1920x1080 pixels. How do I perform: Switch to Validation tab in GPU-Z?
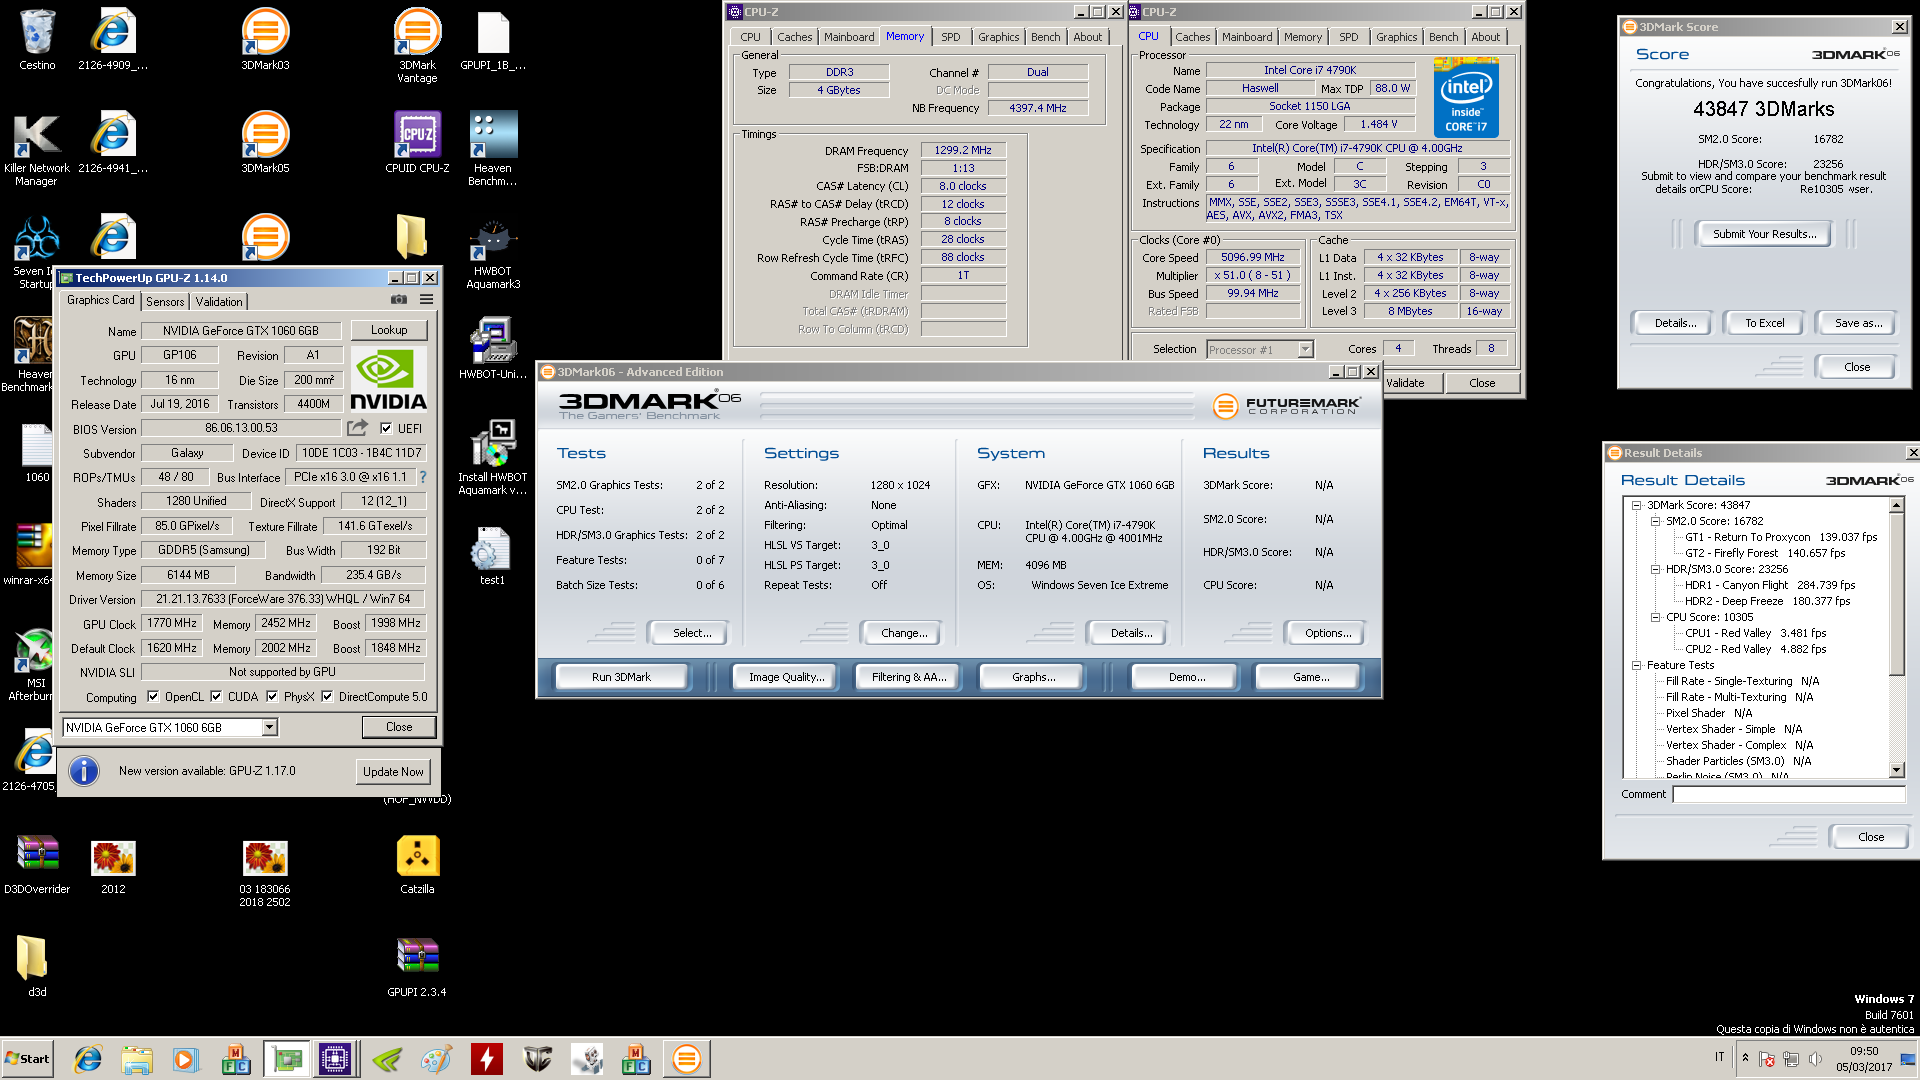(219, 301)
